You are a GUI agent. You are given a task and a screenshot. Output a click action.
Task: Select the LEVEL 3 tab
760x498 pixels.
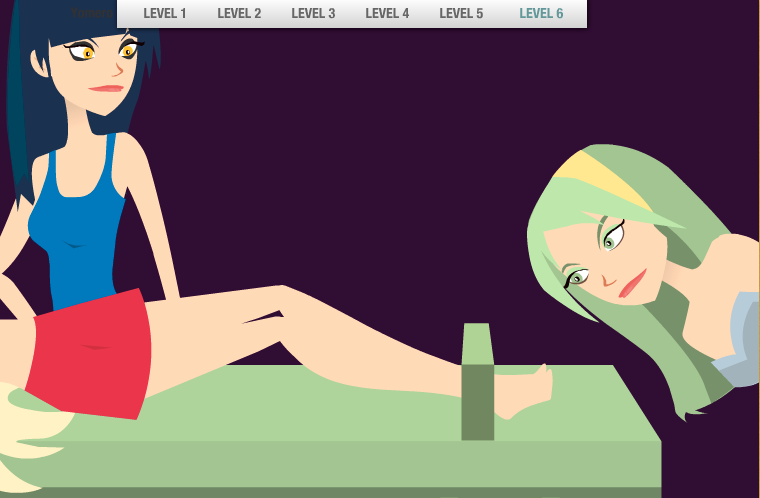click(x=313, y=14)
